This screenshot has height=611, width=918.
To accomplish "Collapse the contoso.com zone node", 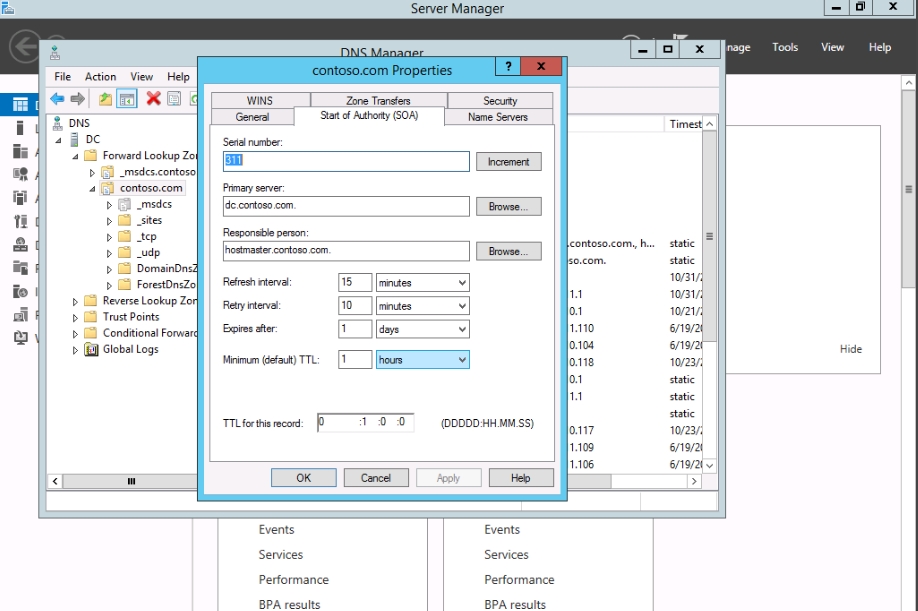I will [92, 188].
